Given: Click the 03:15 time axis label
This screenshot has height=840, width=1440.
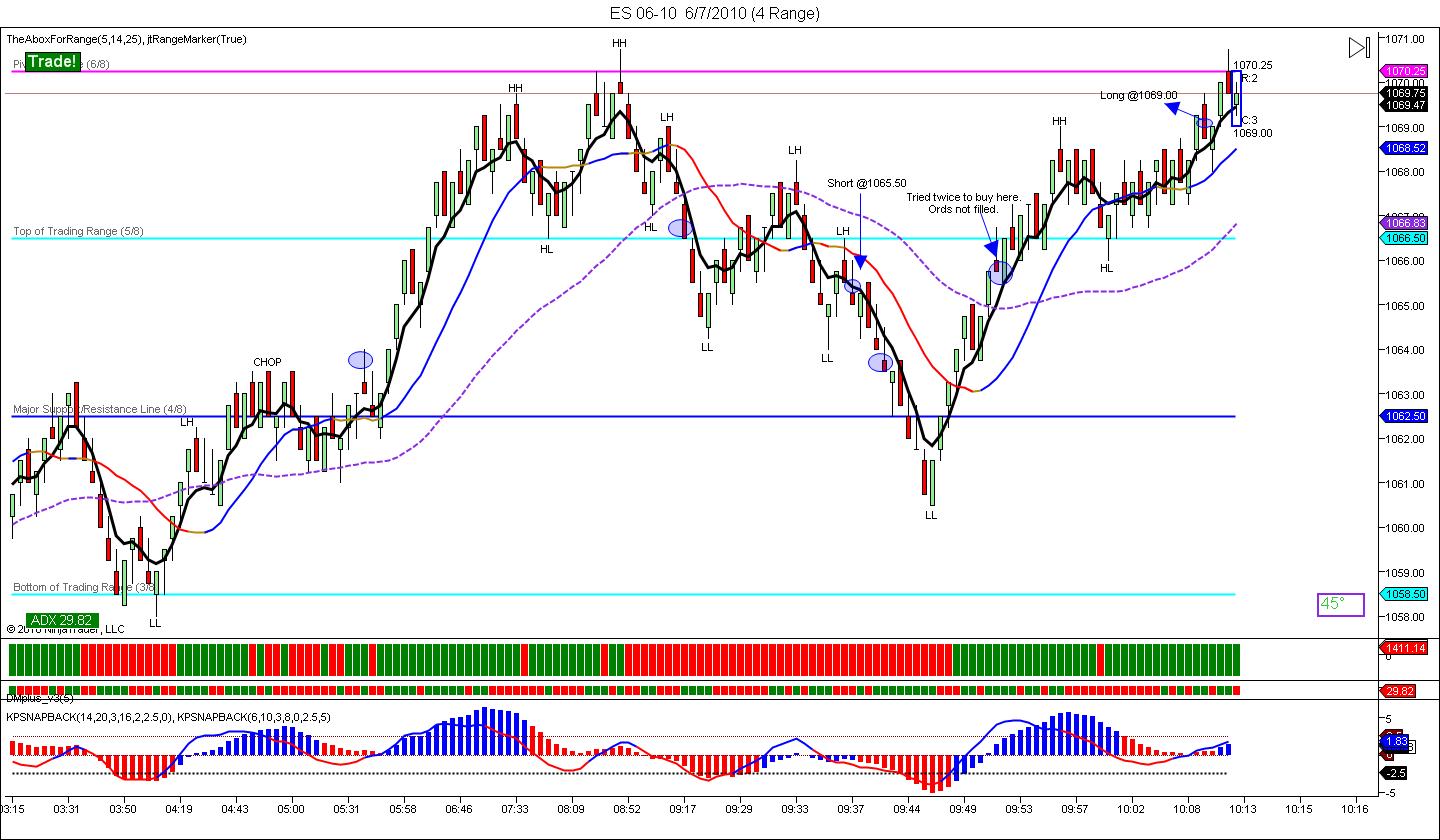Looking at the screenshot, I should 14,807.
